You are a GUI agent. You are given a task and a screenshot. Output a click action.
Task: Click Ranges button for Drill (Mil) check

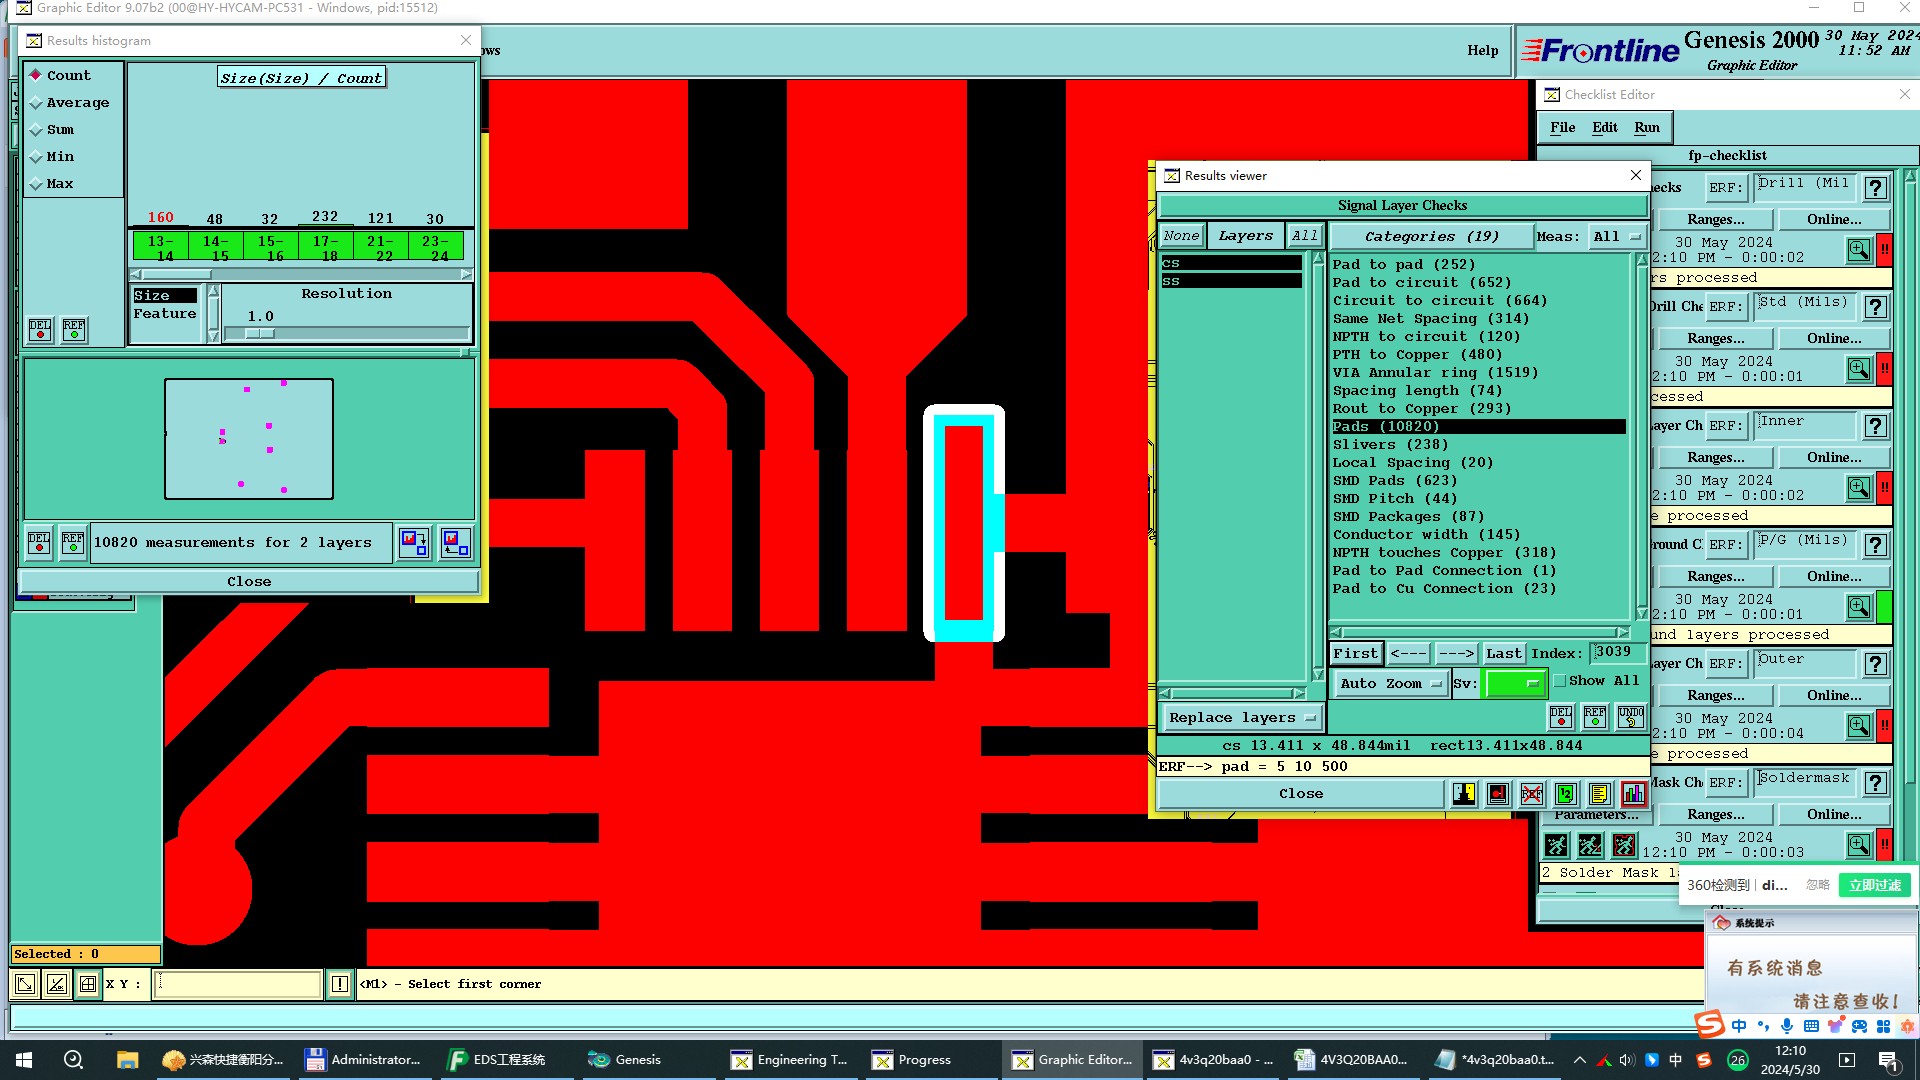[1715, 220]
